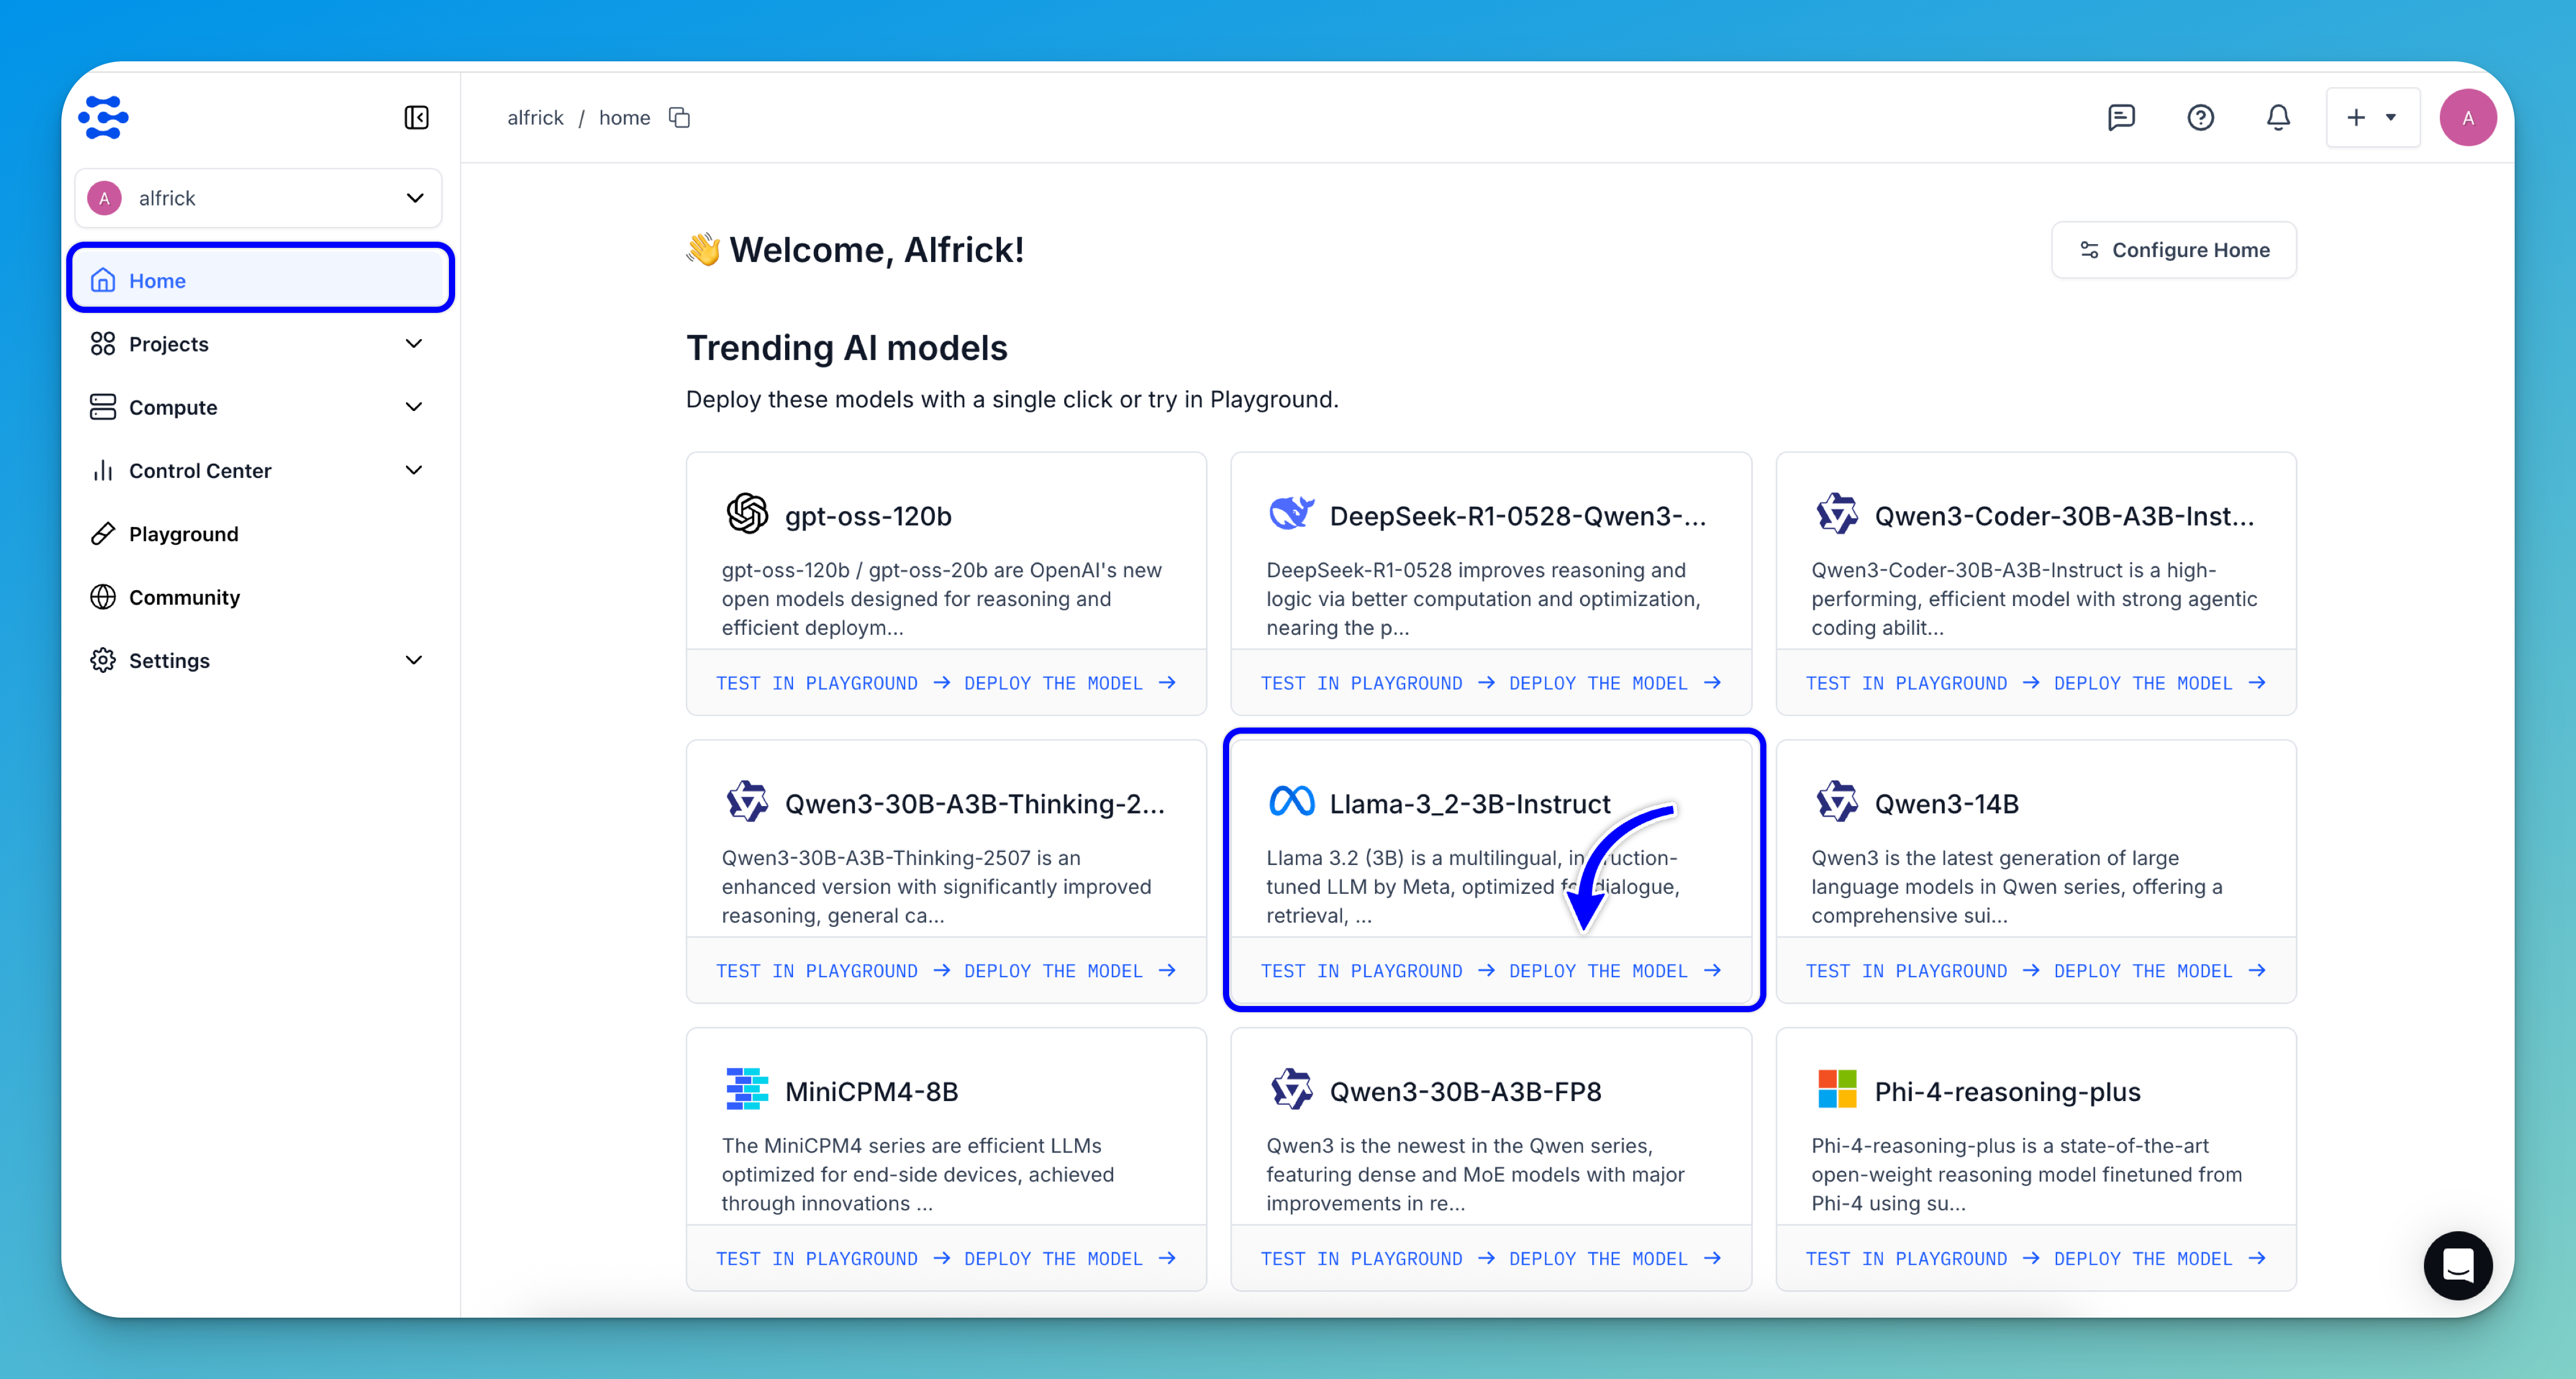Deploy the Qwen3-Coder-30B-A3B model

click(2160, 683)
